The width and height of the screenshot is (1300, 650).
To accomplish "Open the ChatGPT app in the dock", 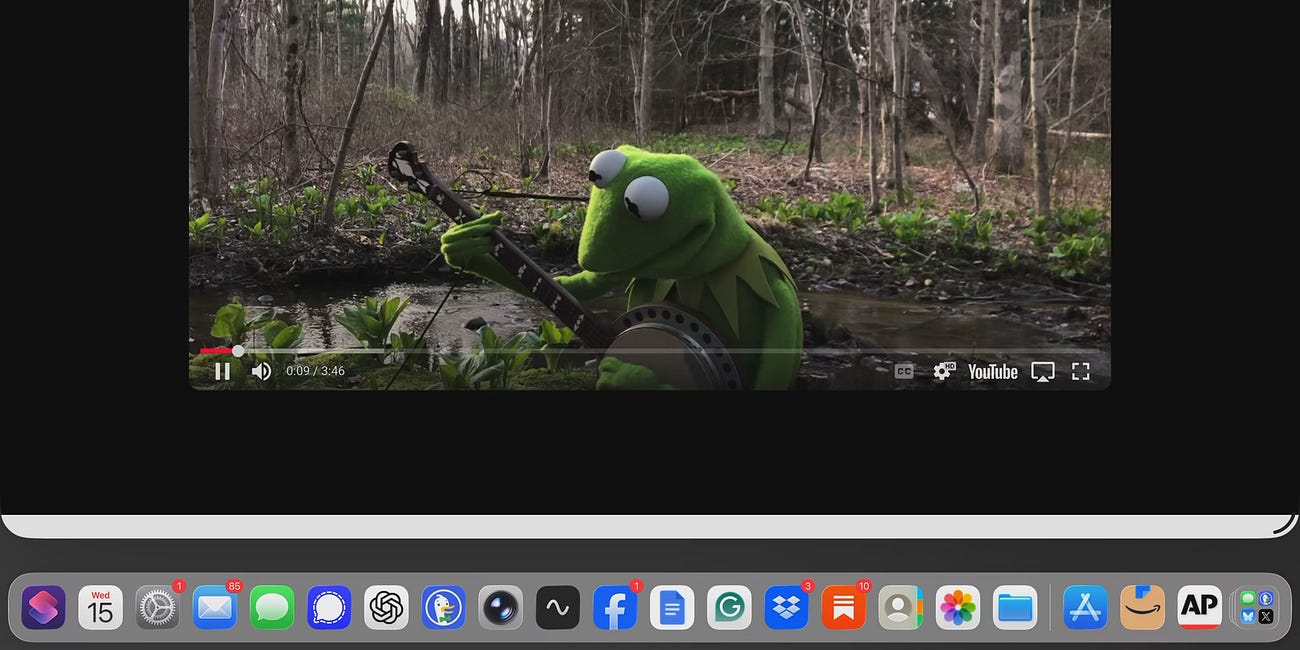I will [386, 607].
